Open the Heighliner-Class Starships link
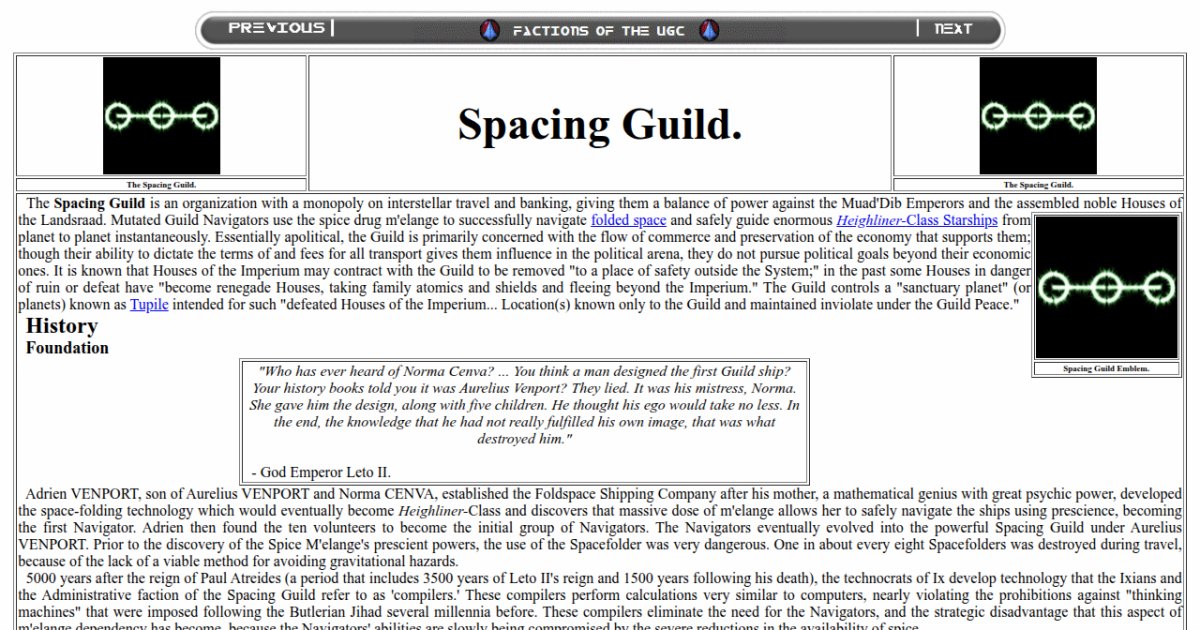Viewport: 1200px width, 630px height. coord(917,220)
